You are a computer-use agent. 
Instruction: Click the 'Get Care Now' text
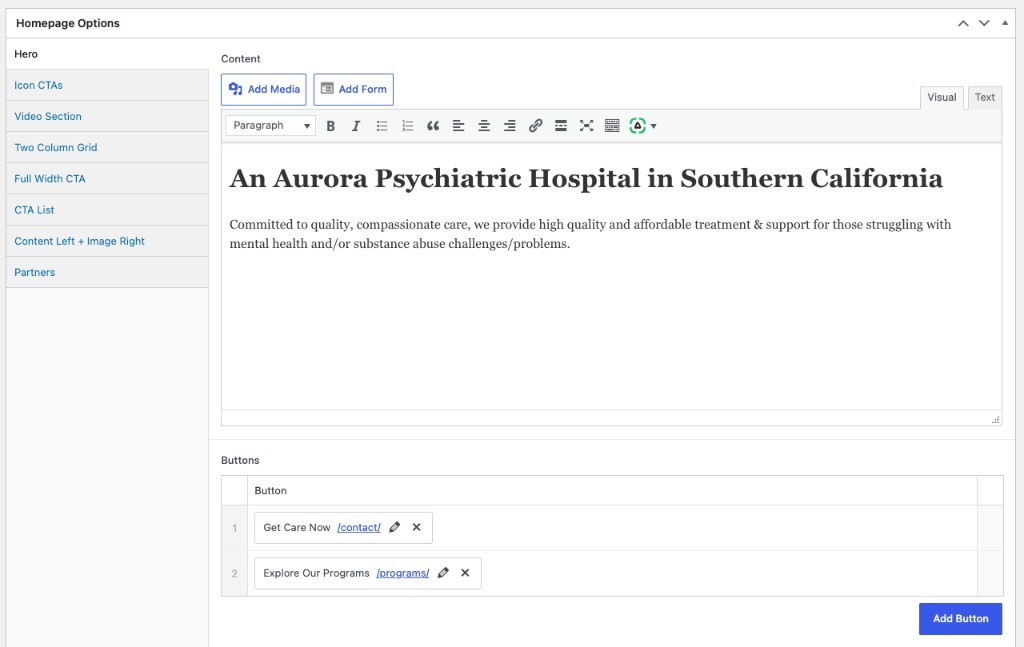296,528
